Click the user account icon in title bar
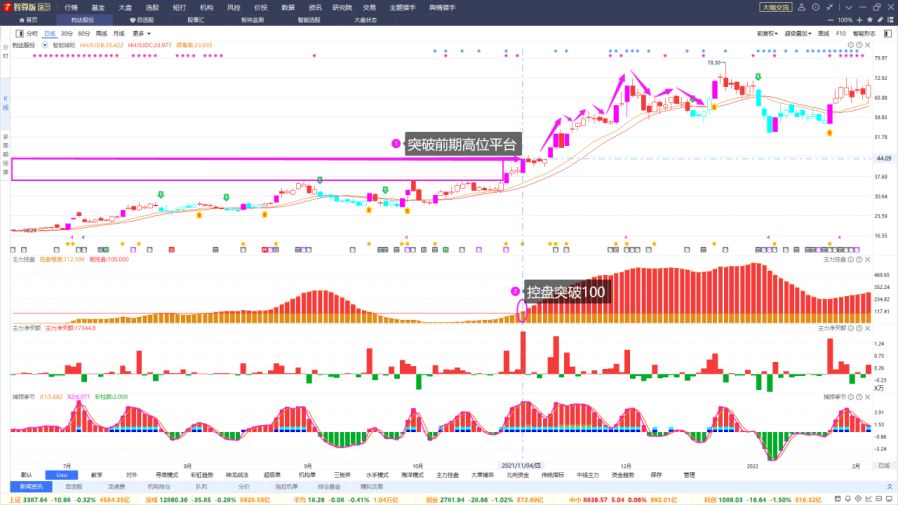The width and height of the screenshot is (898, 505). click(x=802, y=6)
